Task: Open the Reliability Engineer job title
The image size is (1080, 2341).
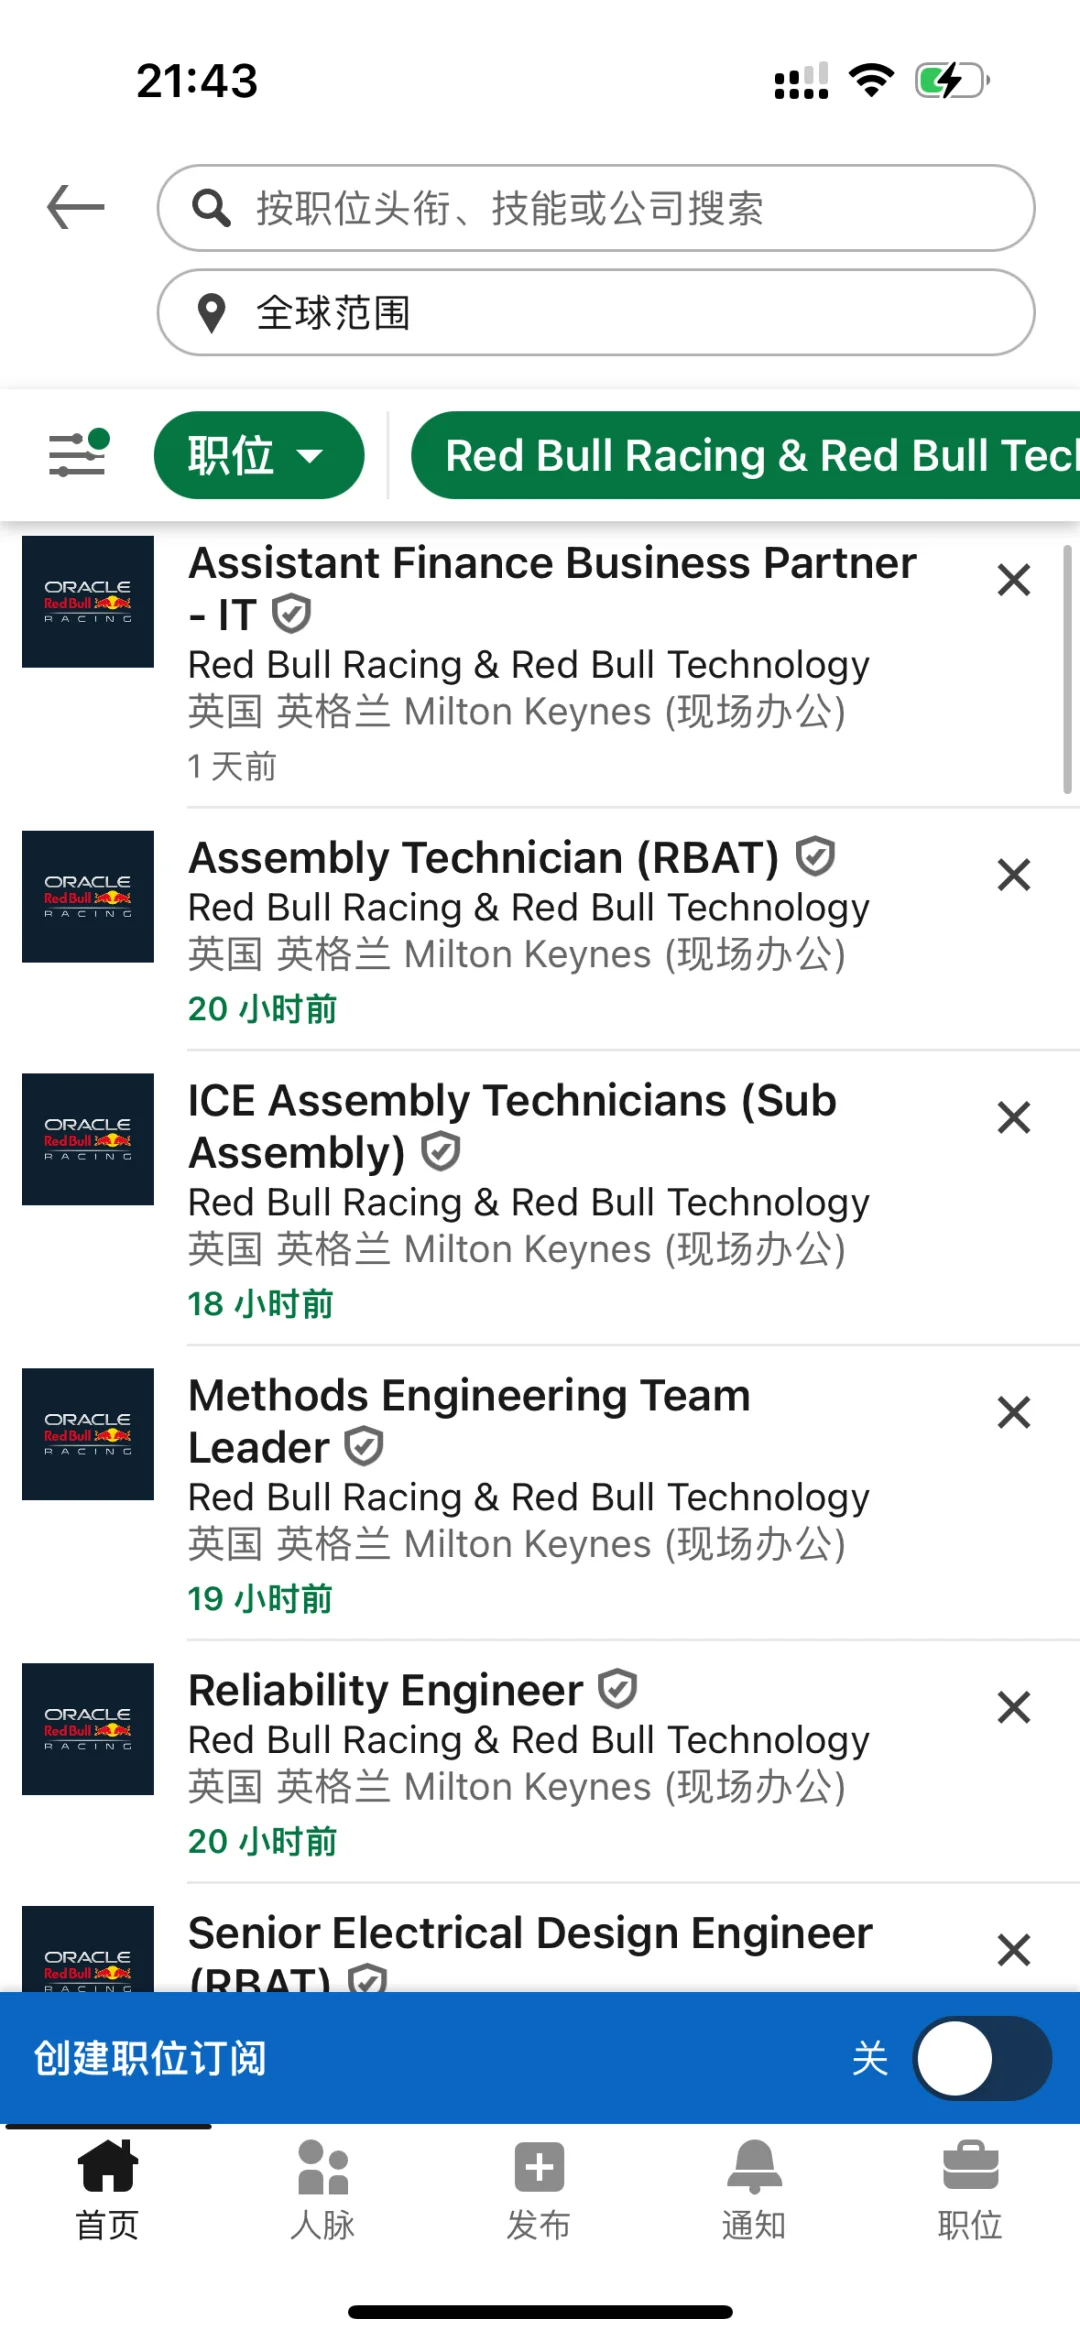Action: [x=386, y=1691]
